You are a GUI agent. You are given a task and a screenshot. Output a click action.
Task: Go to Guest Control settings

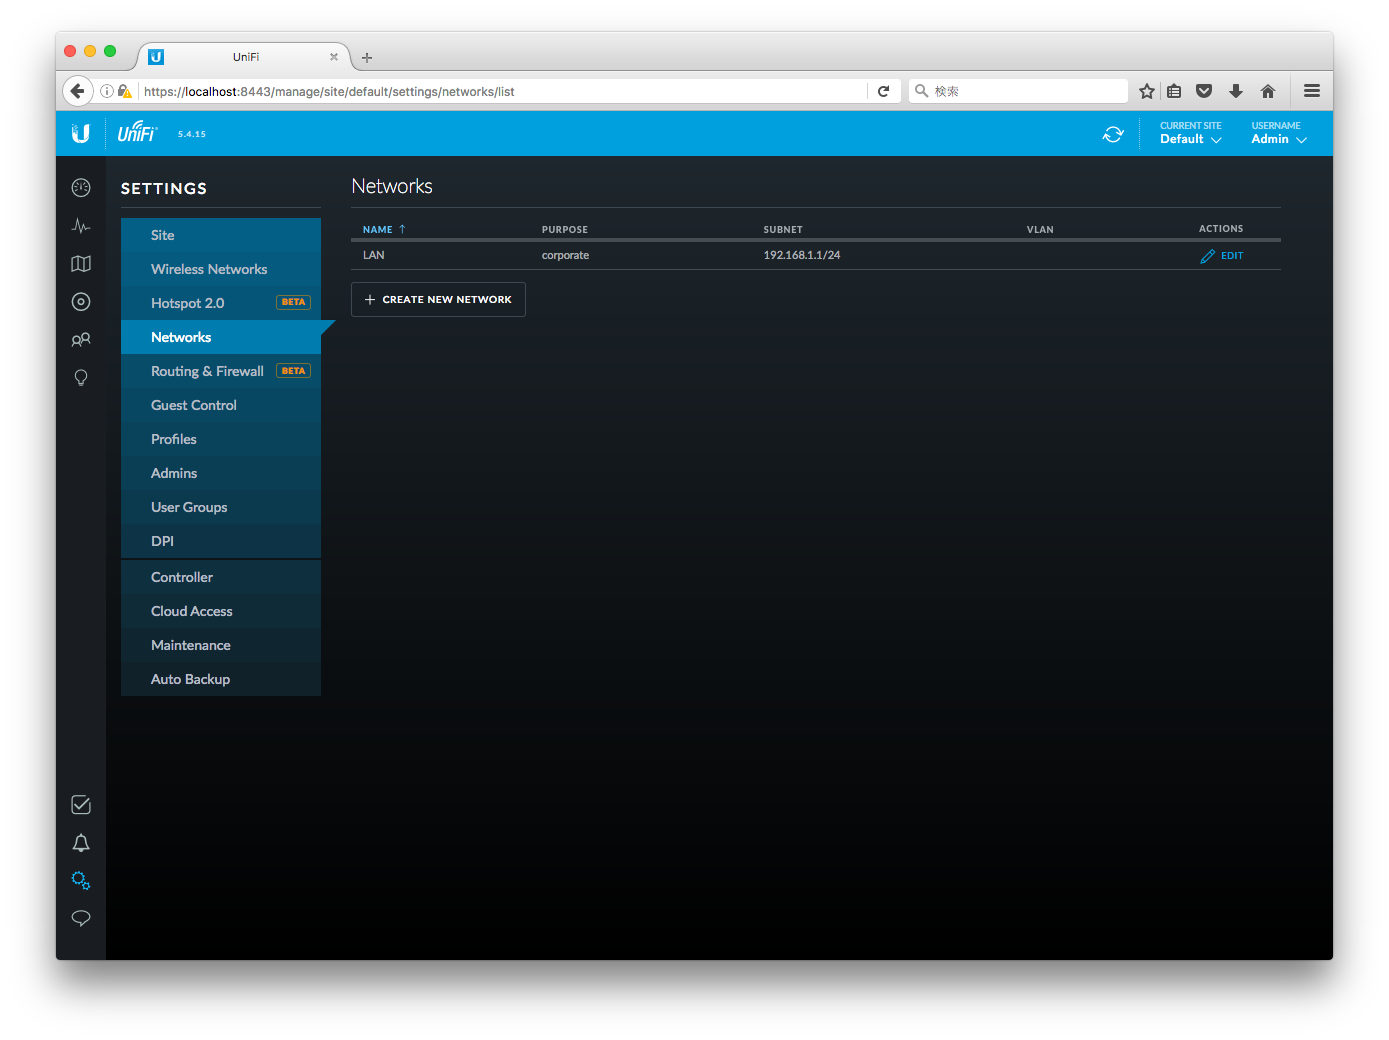[x=194, y=406]
